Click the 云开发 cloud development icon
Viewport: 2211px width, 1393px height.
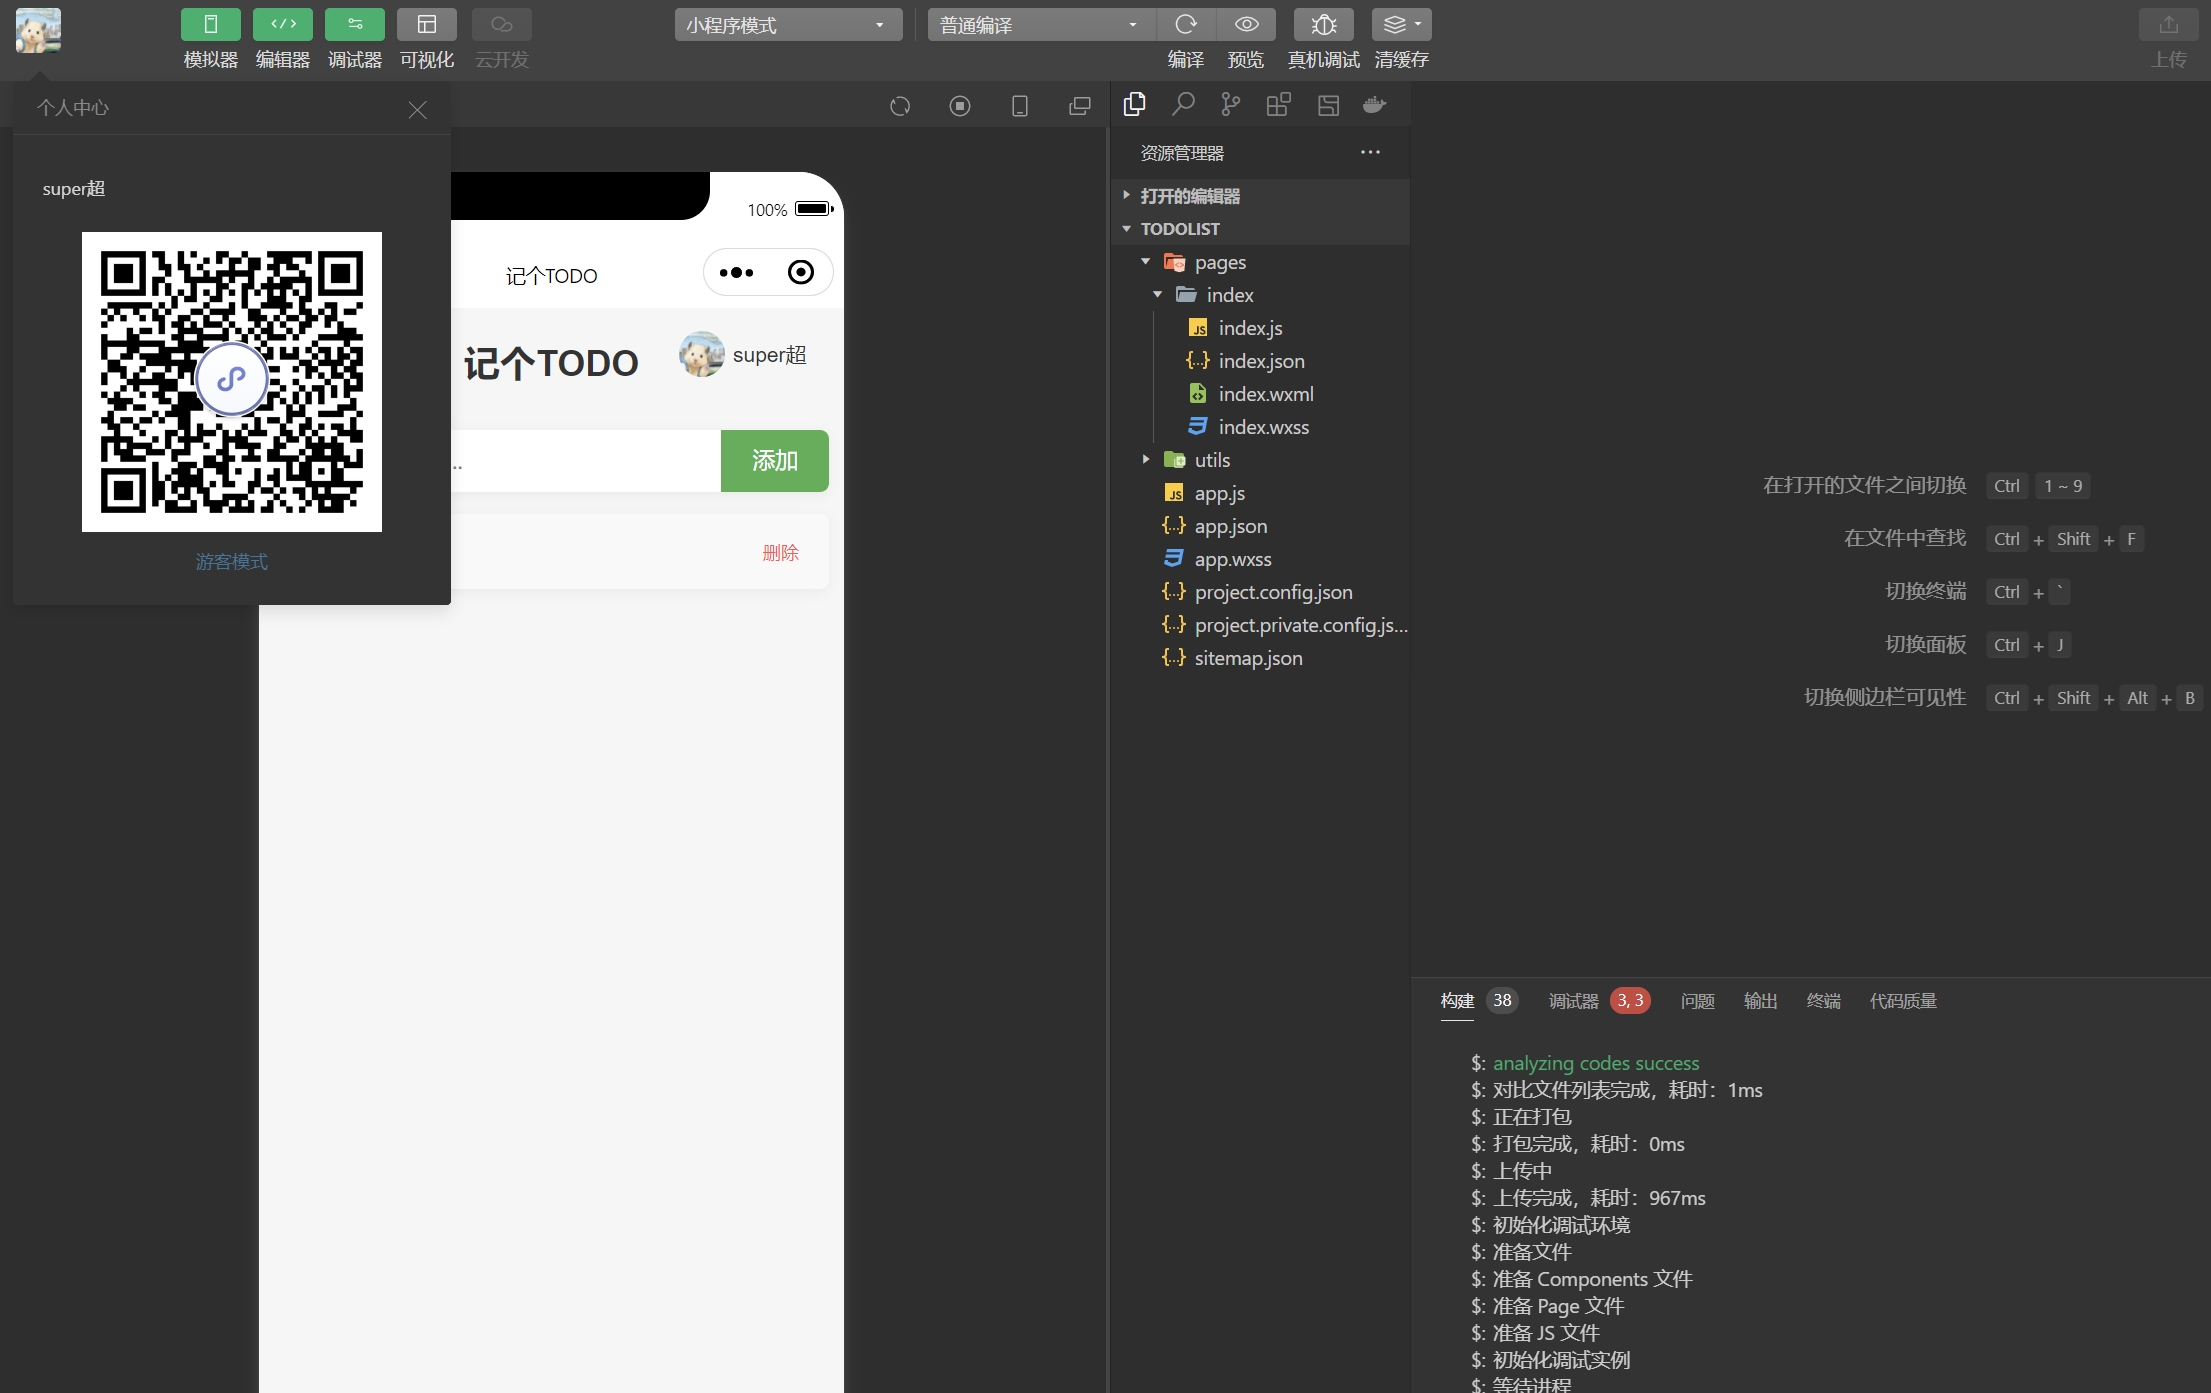coord(501,24)
